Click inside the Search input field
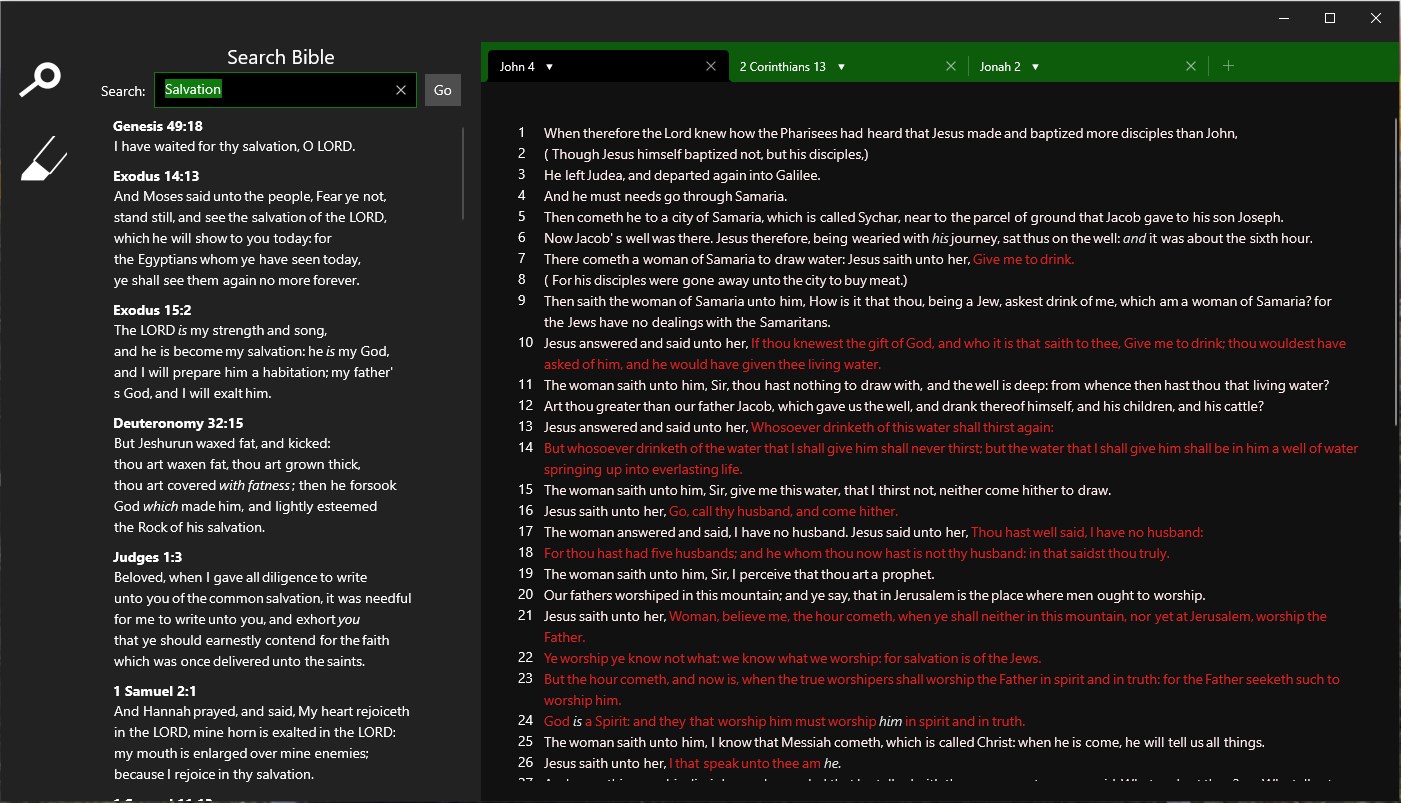 click(x=285, y=90)
